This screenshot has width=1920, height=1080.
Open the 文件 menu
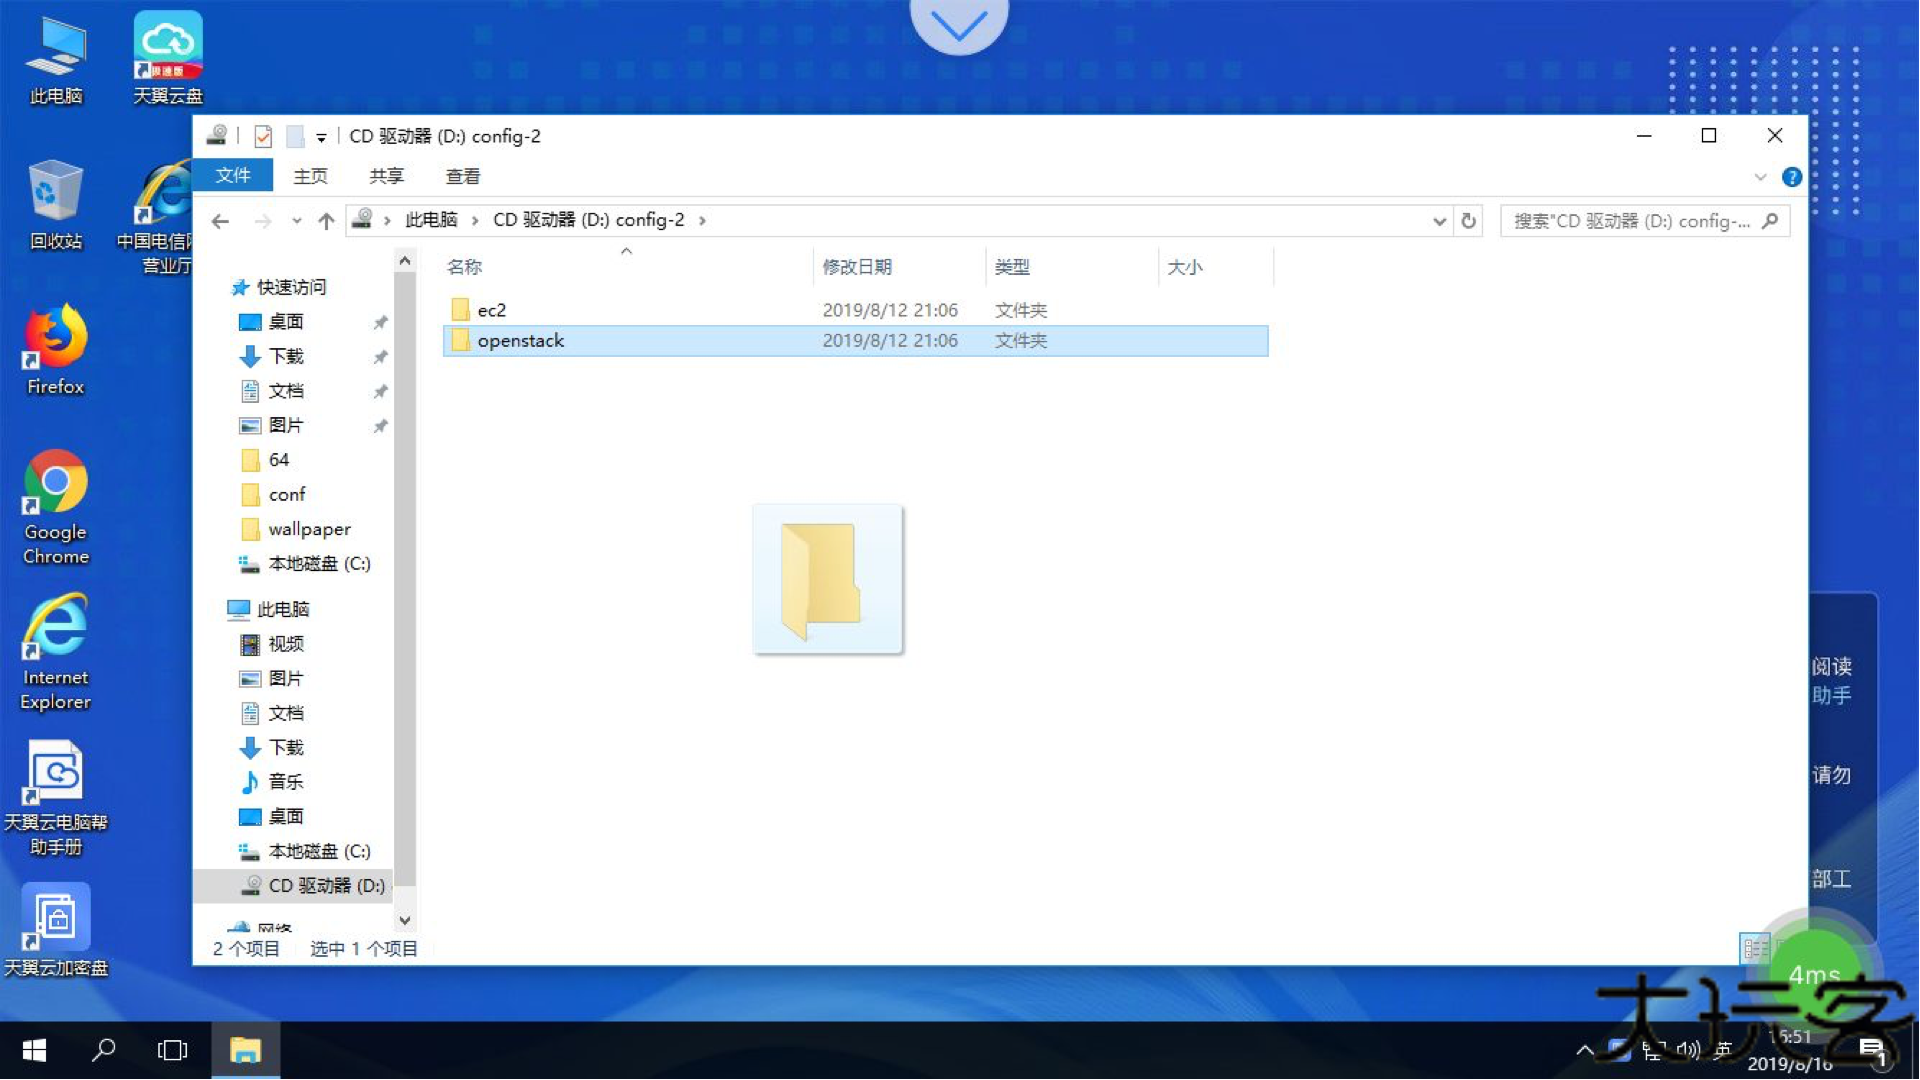pyautogui.click(x=232, y=175)
